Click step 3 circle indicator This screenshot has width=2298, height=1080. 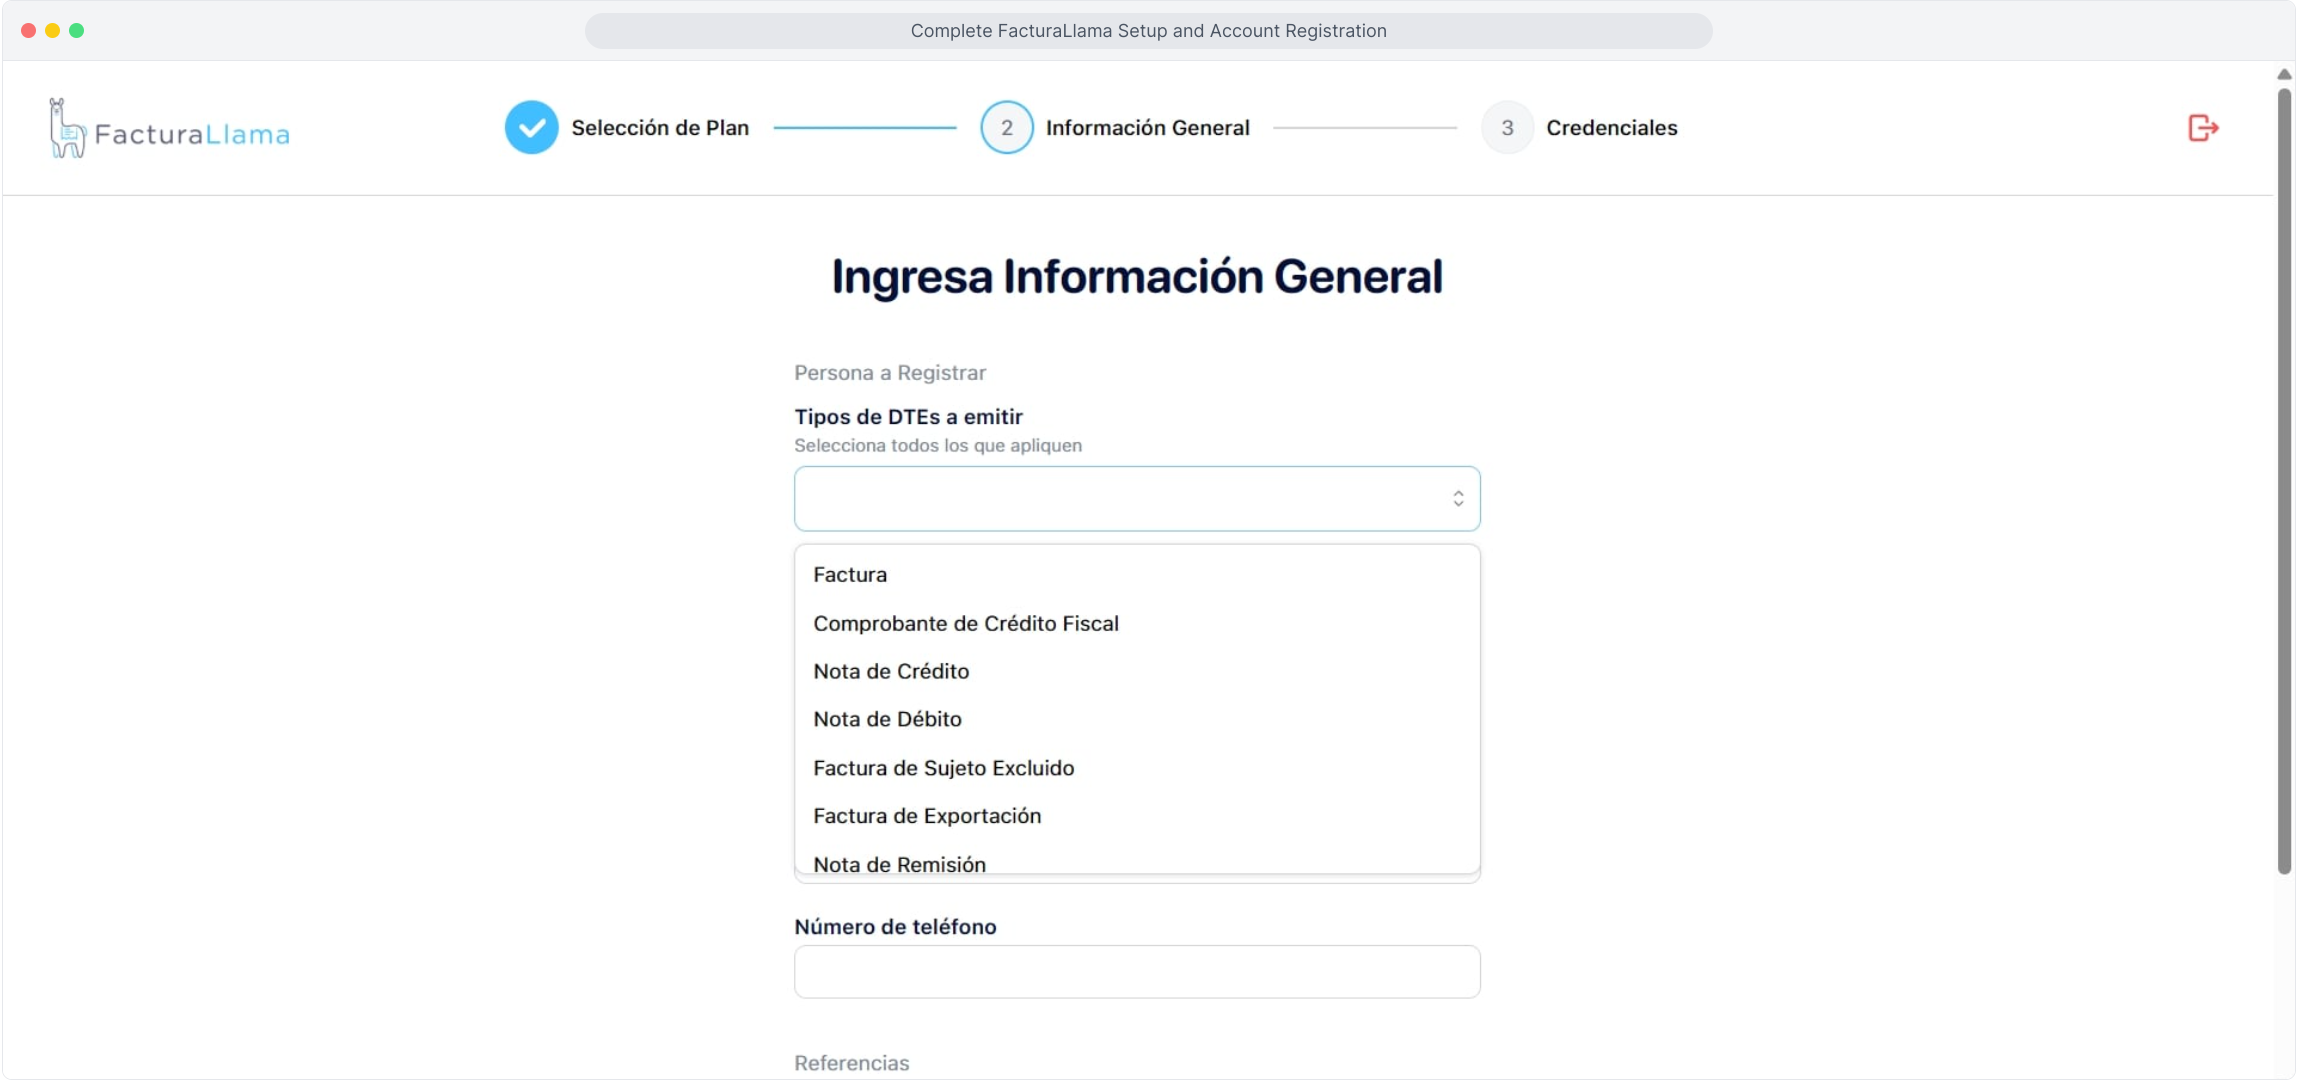pyautogui.click(x=1507, y=128)
